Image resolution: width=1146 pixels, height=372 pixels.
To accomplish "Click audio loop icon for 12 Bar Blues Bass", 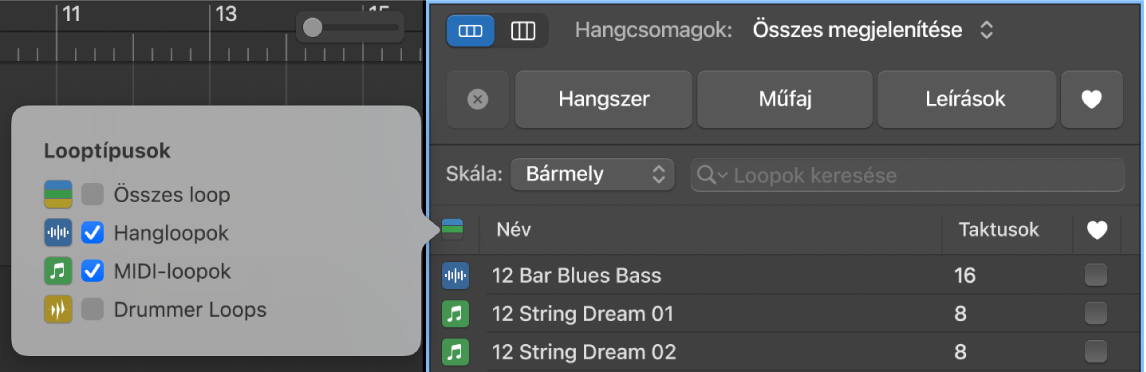I will tap(455, 276).
